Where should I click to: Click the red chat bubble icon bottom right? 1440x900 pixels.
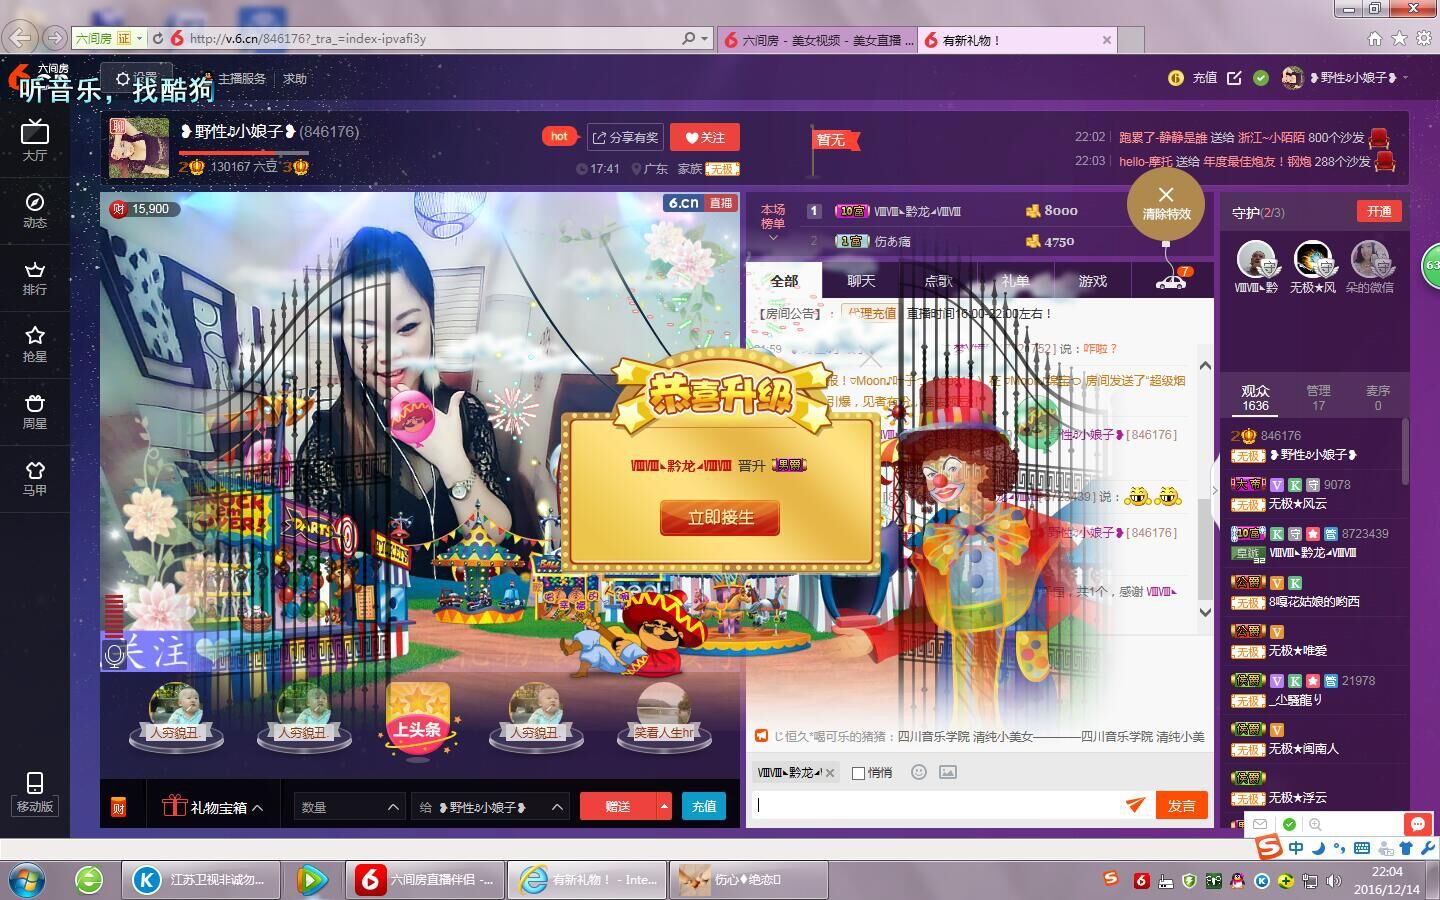click(1417, 824)
